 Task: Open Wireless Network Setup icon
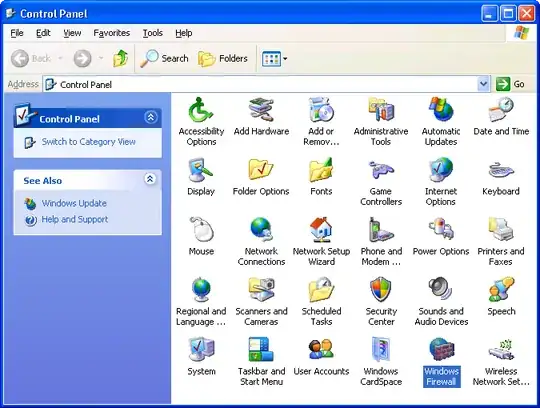coord(501,349)
